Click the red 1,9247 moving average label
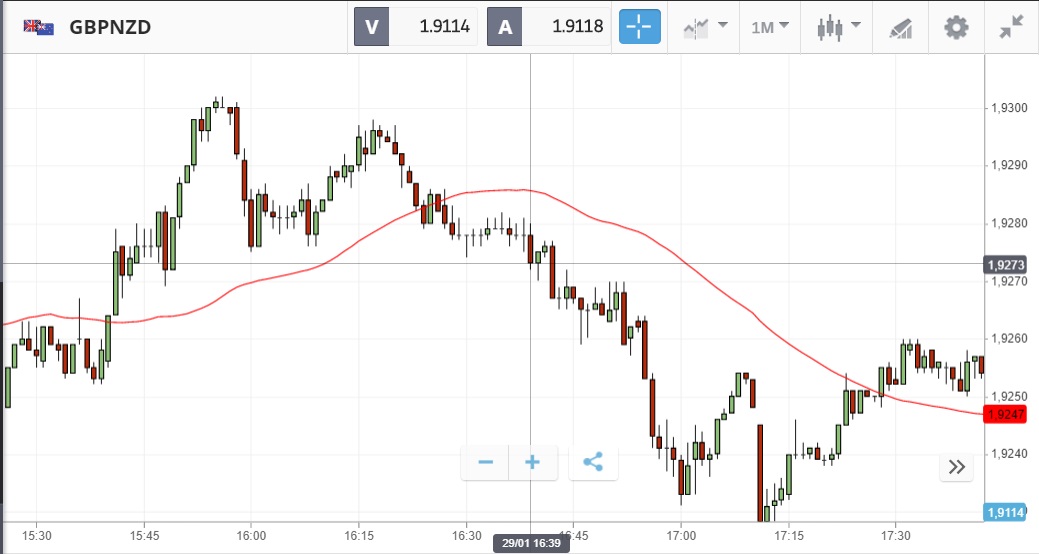This screenshot has width=1039, height=554. pos(1005,414)
